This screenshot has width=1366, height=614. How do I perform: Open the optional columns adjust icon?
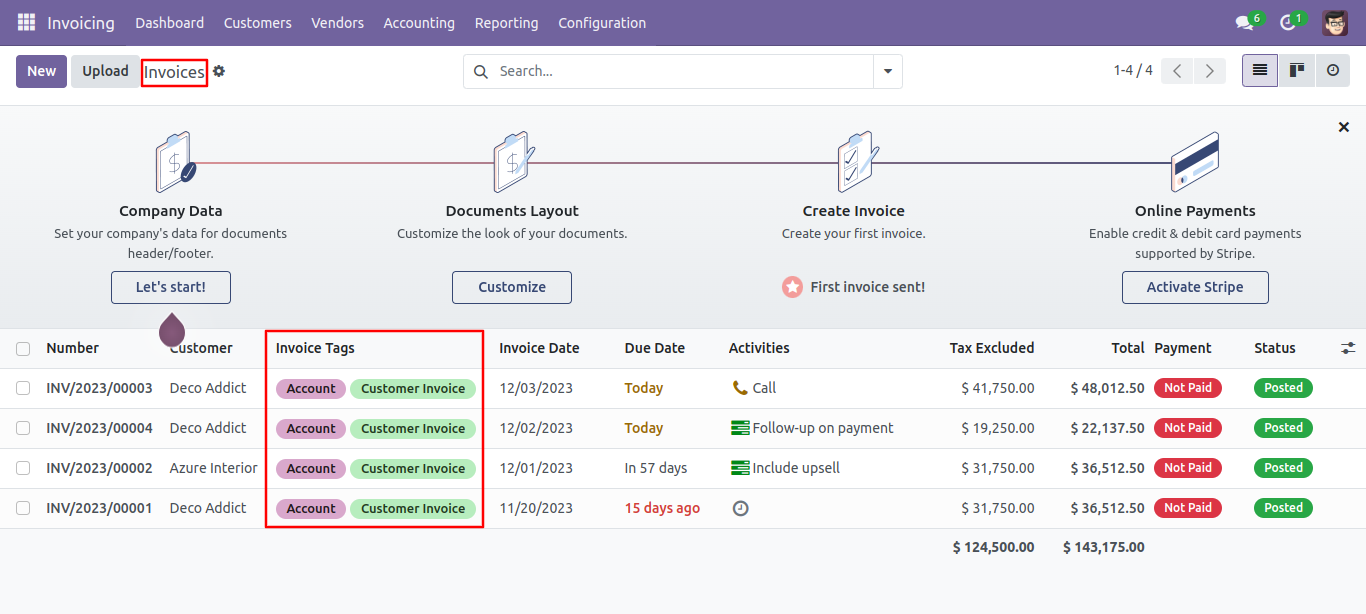coord(1348,348)
